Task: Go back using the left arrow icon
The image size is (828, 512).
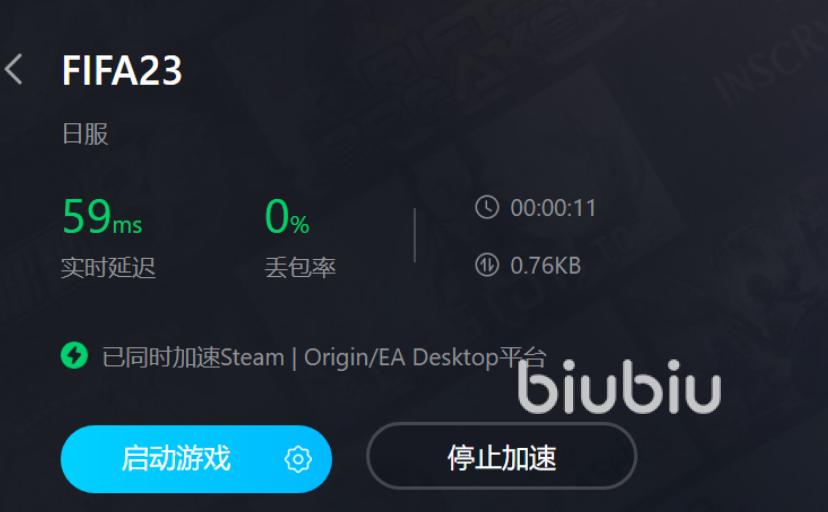Action: click(x=14, y=69)
